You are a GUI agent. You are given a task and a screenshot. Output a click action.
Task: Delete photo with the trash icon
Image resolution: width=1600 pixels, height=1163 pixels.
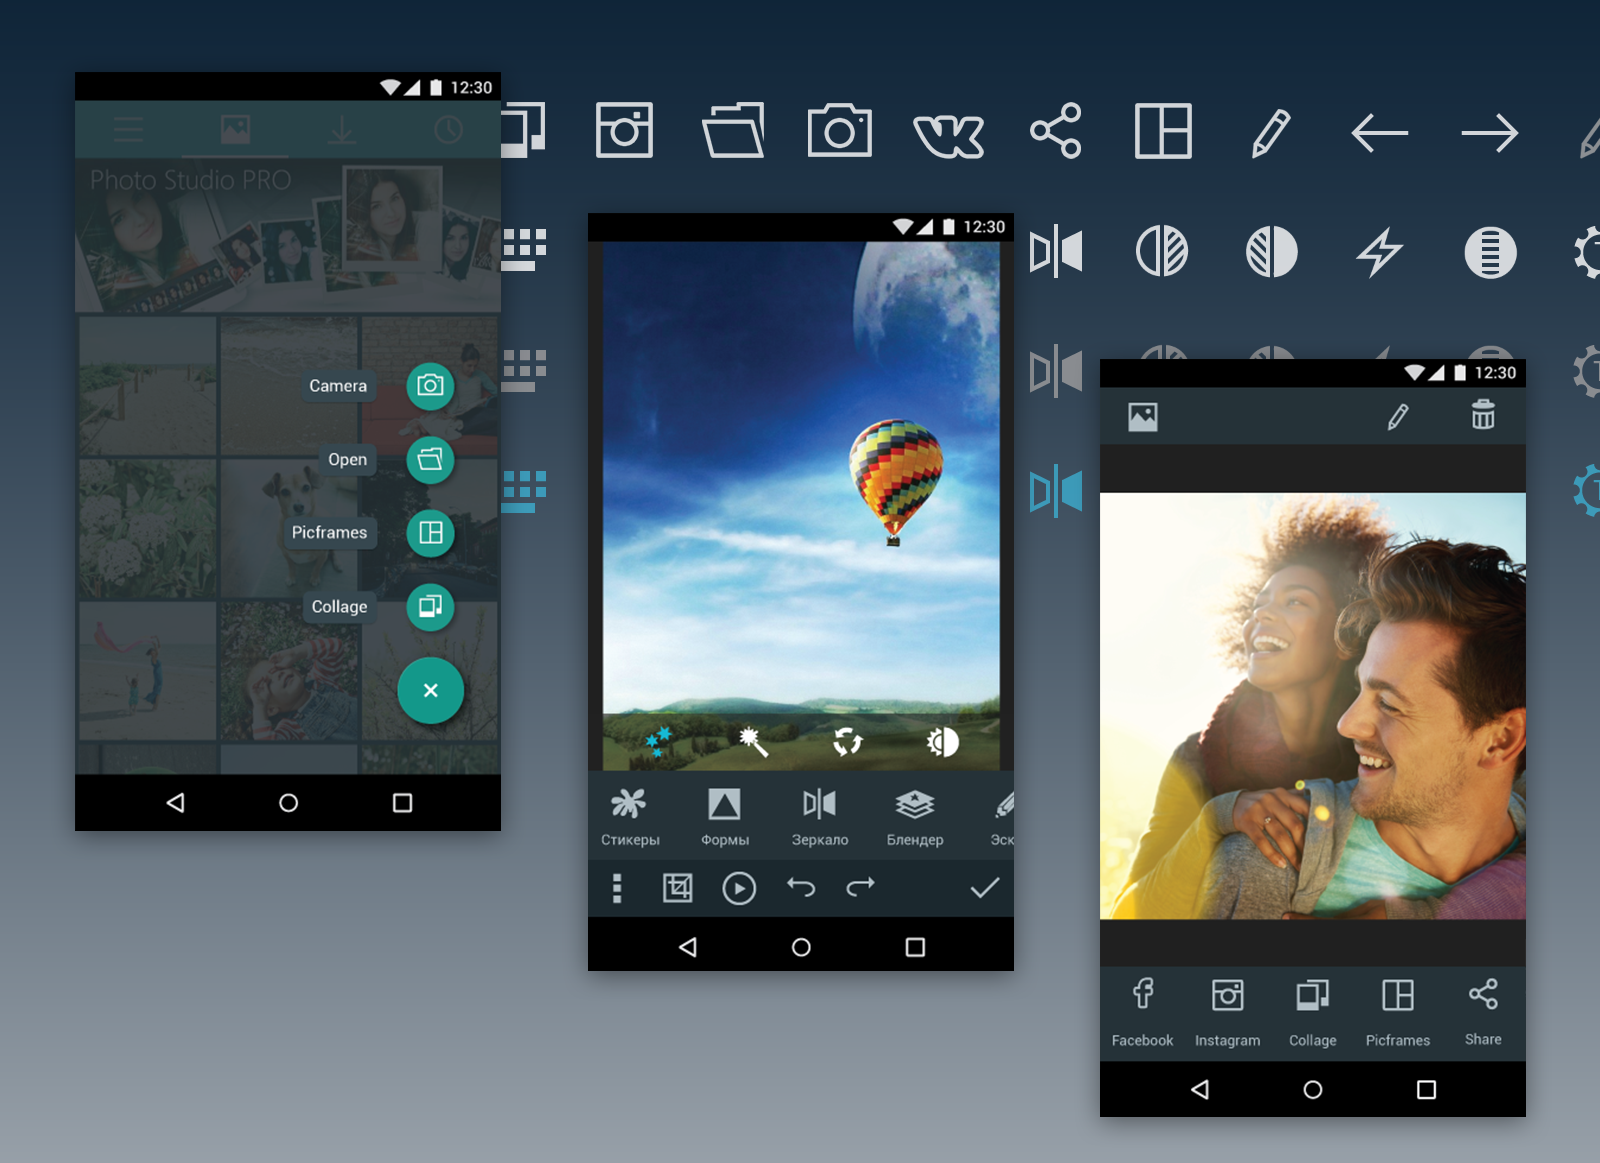(1483, 414)
